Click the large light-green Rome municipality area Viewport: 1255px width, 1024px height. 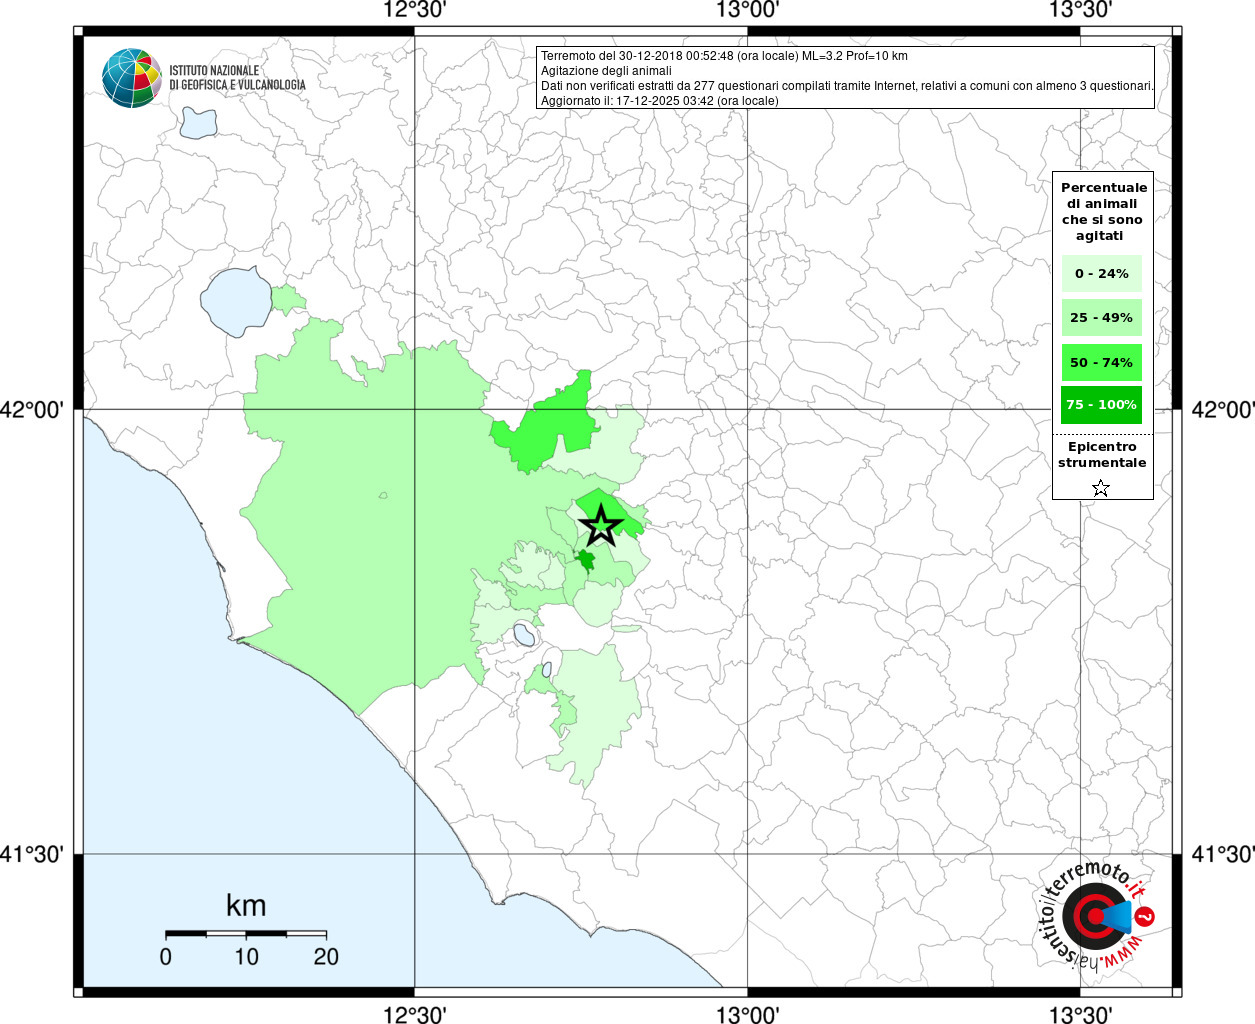(380, 520)
